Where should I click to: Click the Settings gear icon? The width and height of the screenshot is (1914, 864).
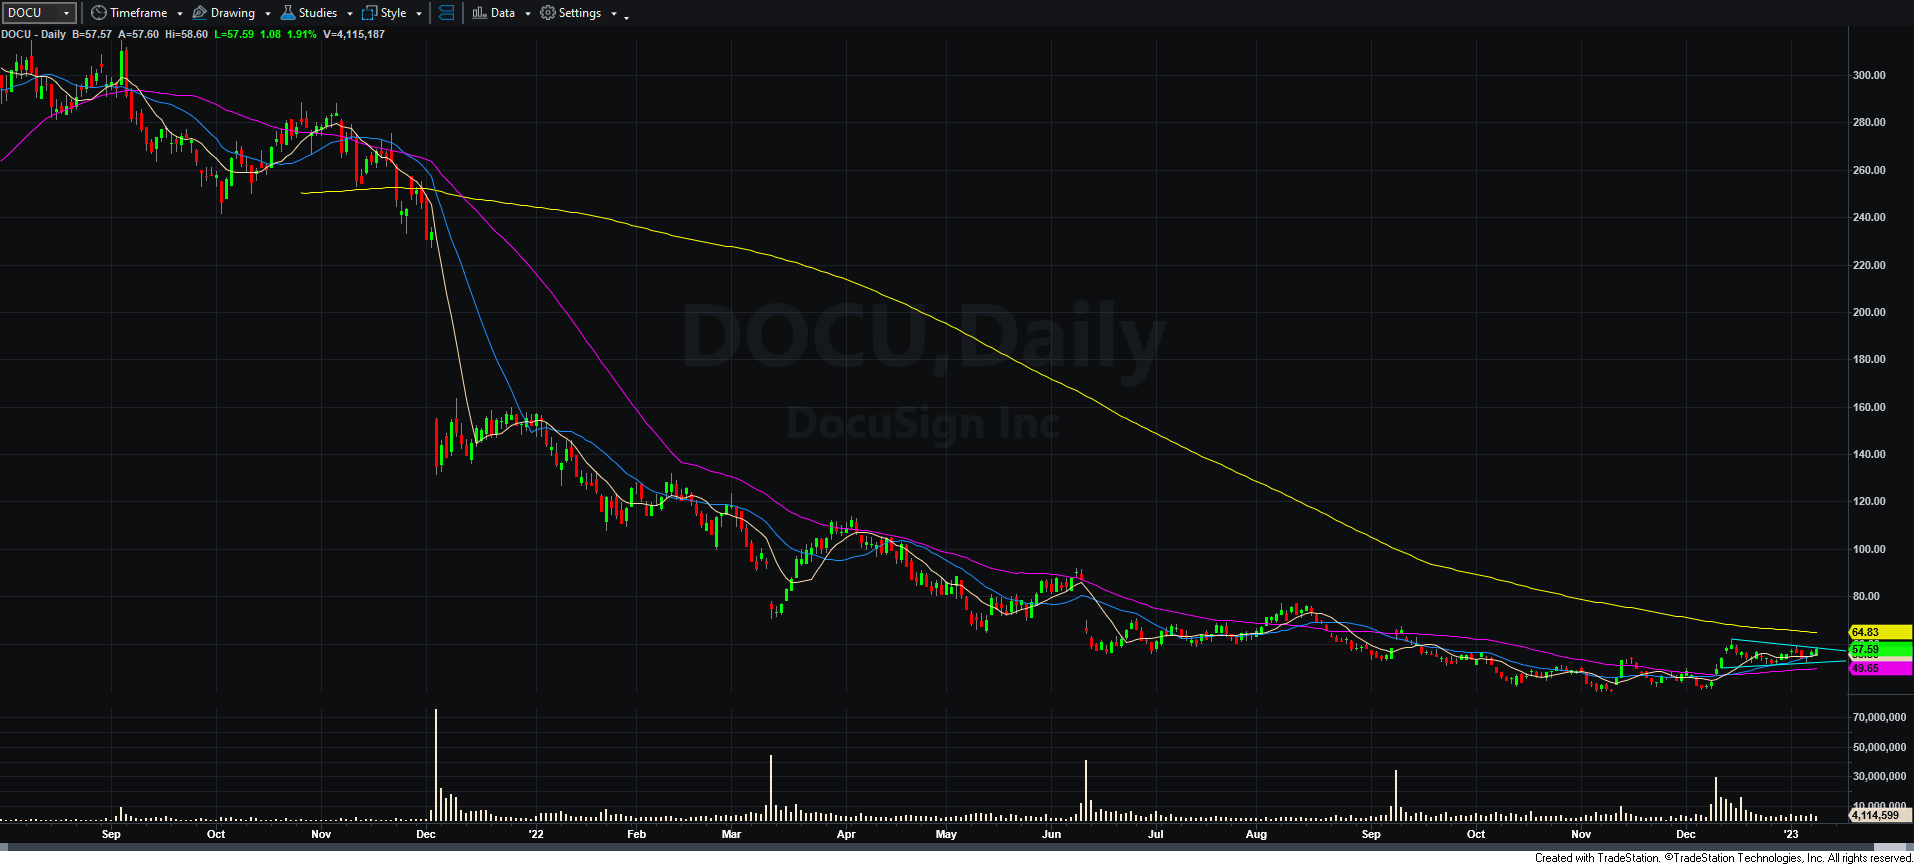pyautogui.click(x=548, y=13)
